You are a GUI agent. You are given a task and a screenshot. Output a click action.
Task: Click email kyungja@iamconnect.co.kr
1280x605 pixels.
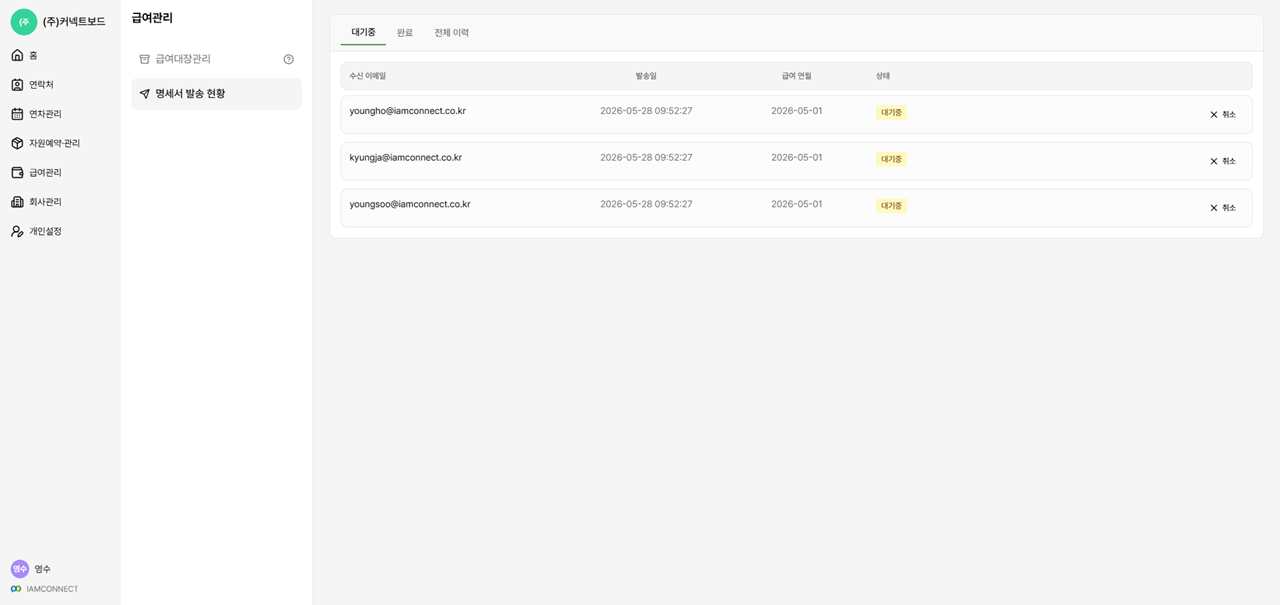pos(406,158)
